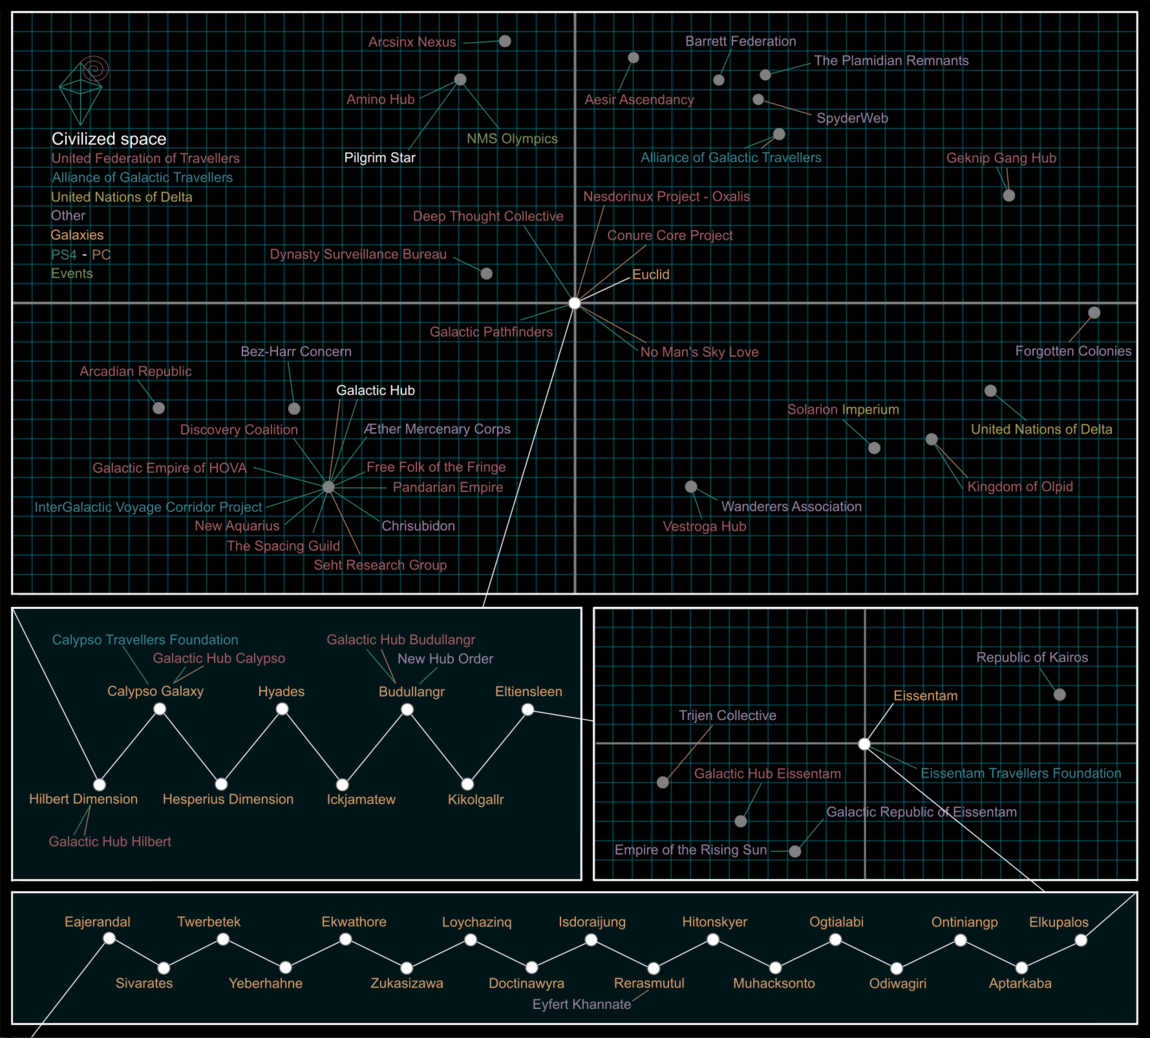The image size is (1150, 1038).
Task: Select the Eltiensleen galaxy node
Action: (x=527, y=709)
